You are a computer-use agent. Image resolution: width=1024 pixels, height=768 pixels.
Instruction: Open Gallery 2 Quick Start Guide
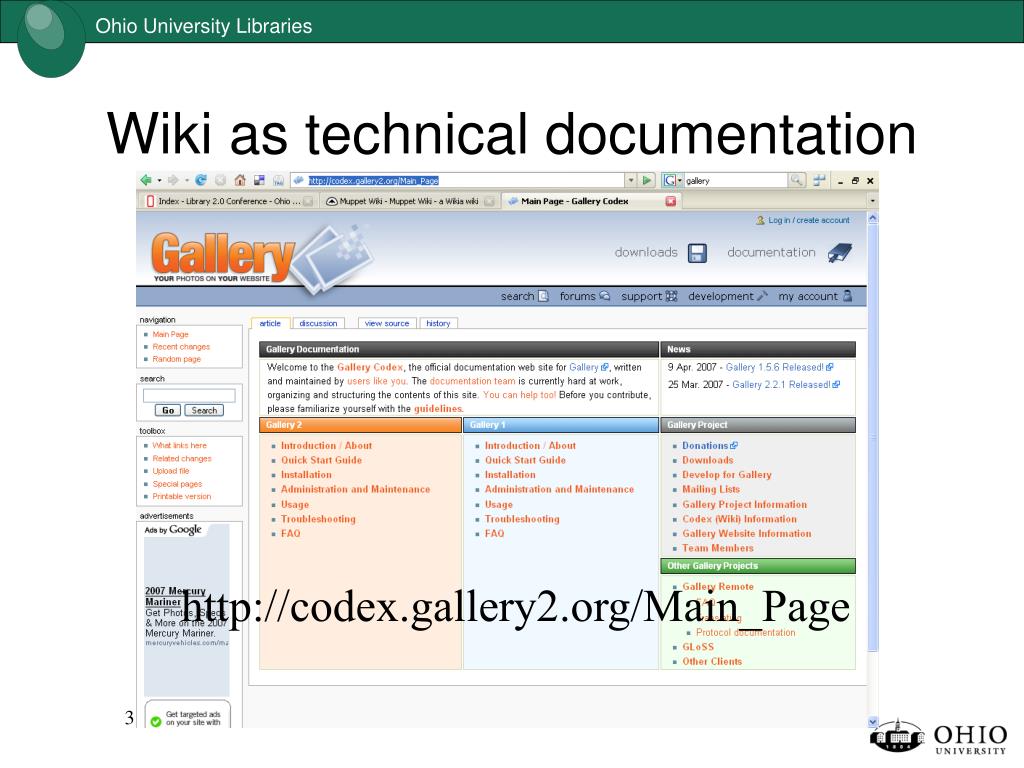[321, 460]
